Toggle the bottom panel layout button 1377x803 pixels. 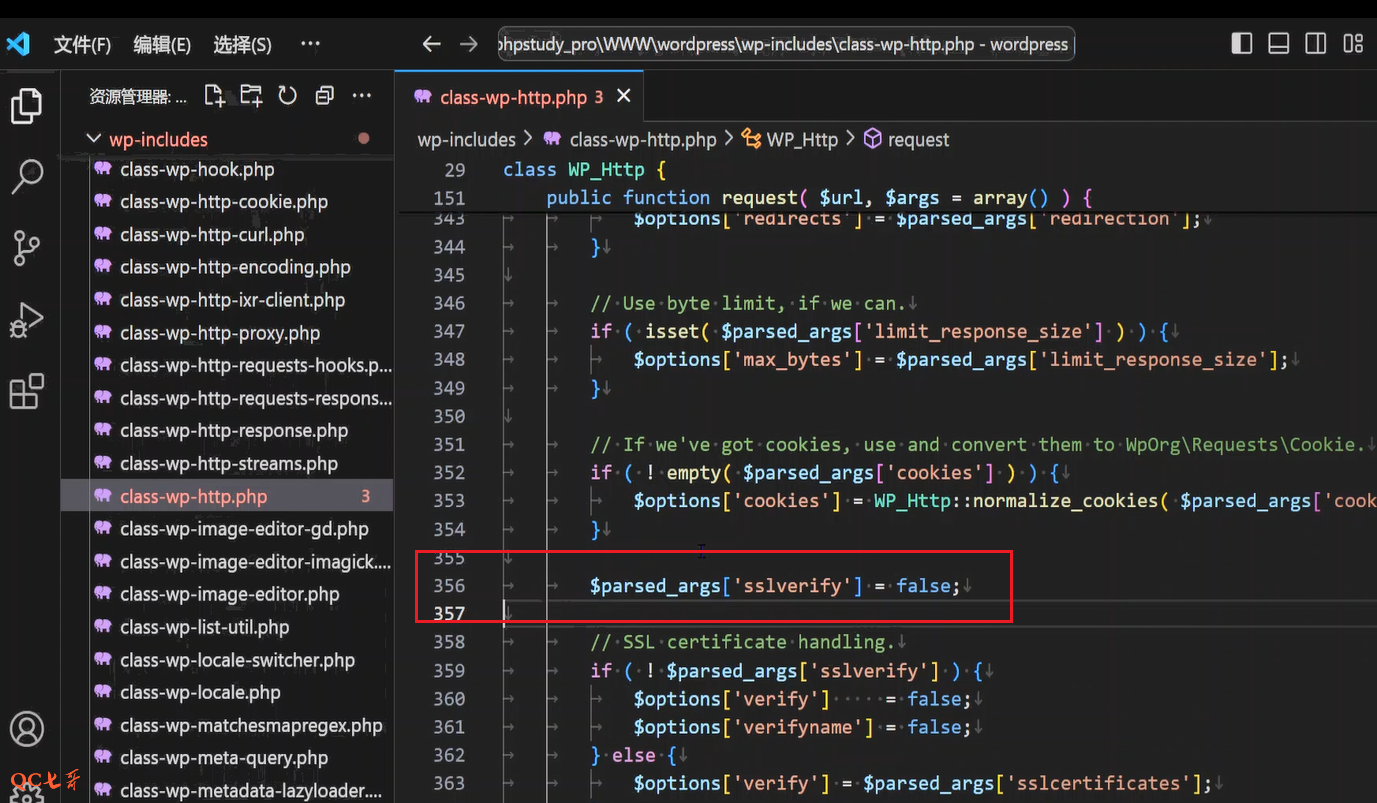[x=1278, y=44]
